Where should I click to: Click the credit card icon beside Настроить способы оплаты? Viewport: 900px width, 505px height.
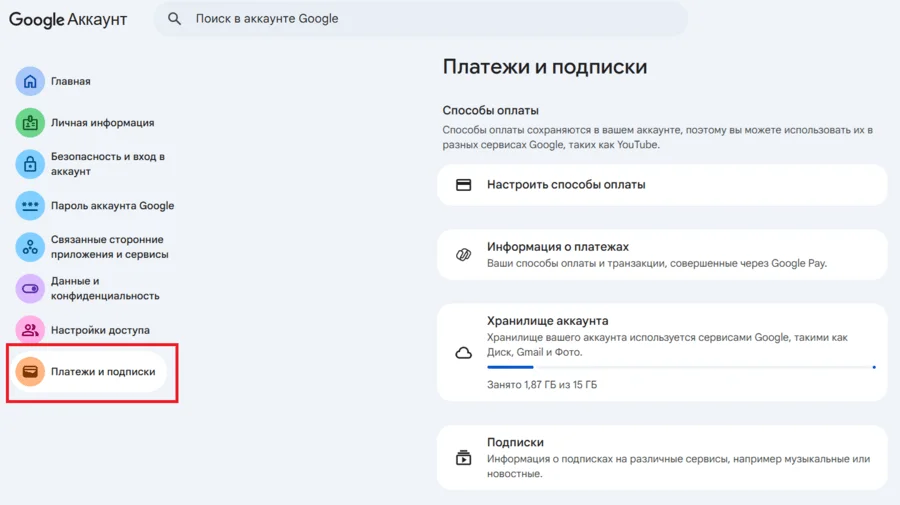point(463,185)
